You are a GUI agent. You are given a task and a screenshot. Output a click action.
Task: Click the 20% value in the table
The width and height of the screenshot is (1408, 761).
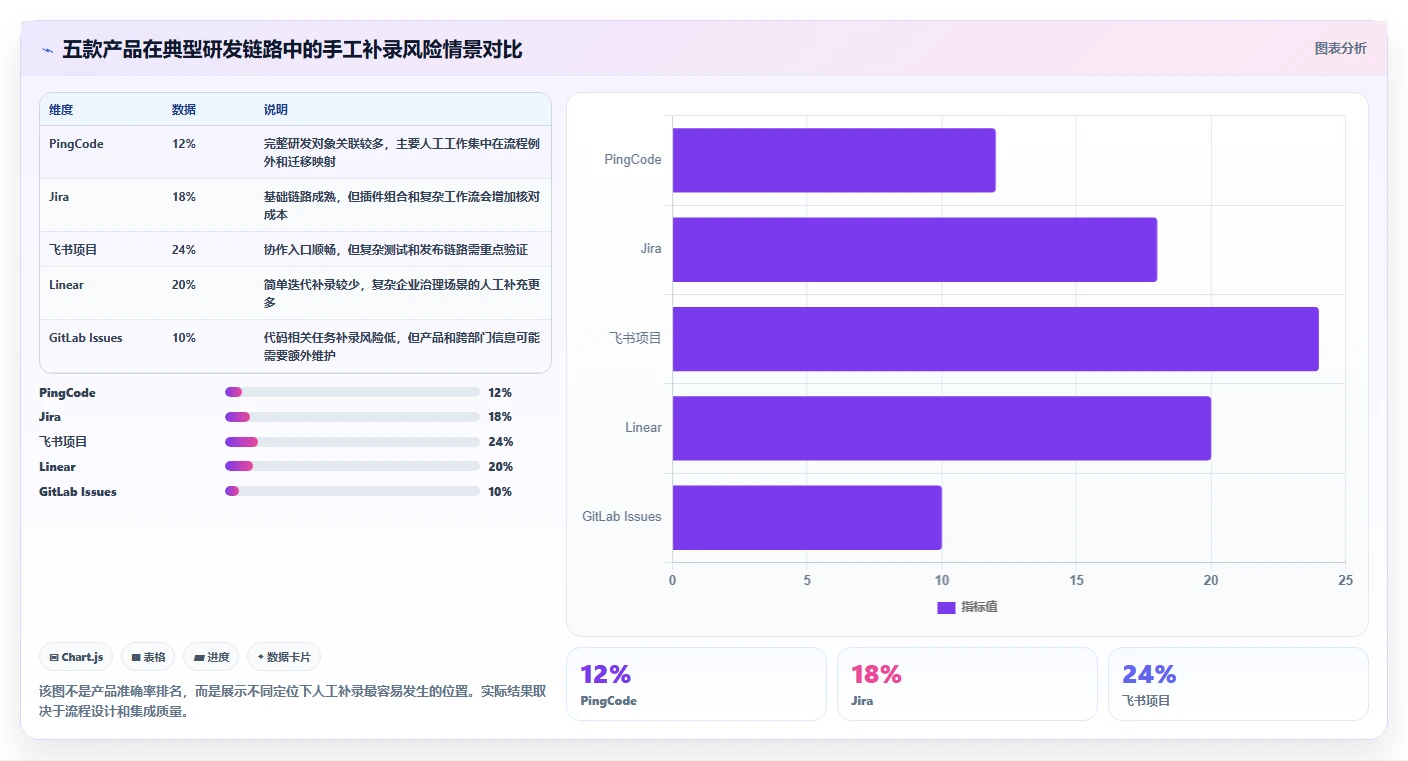(x=184, y=285)
